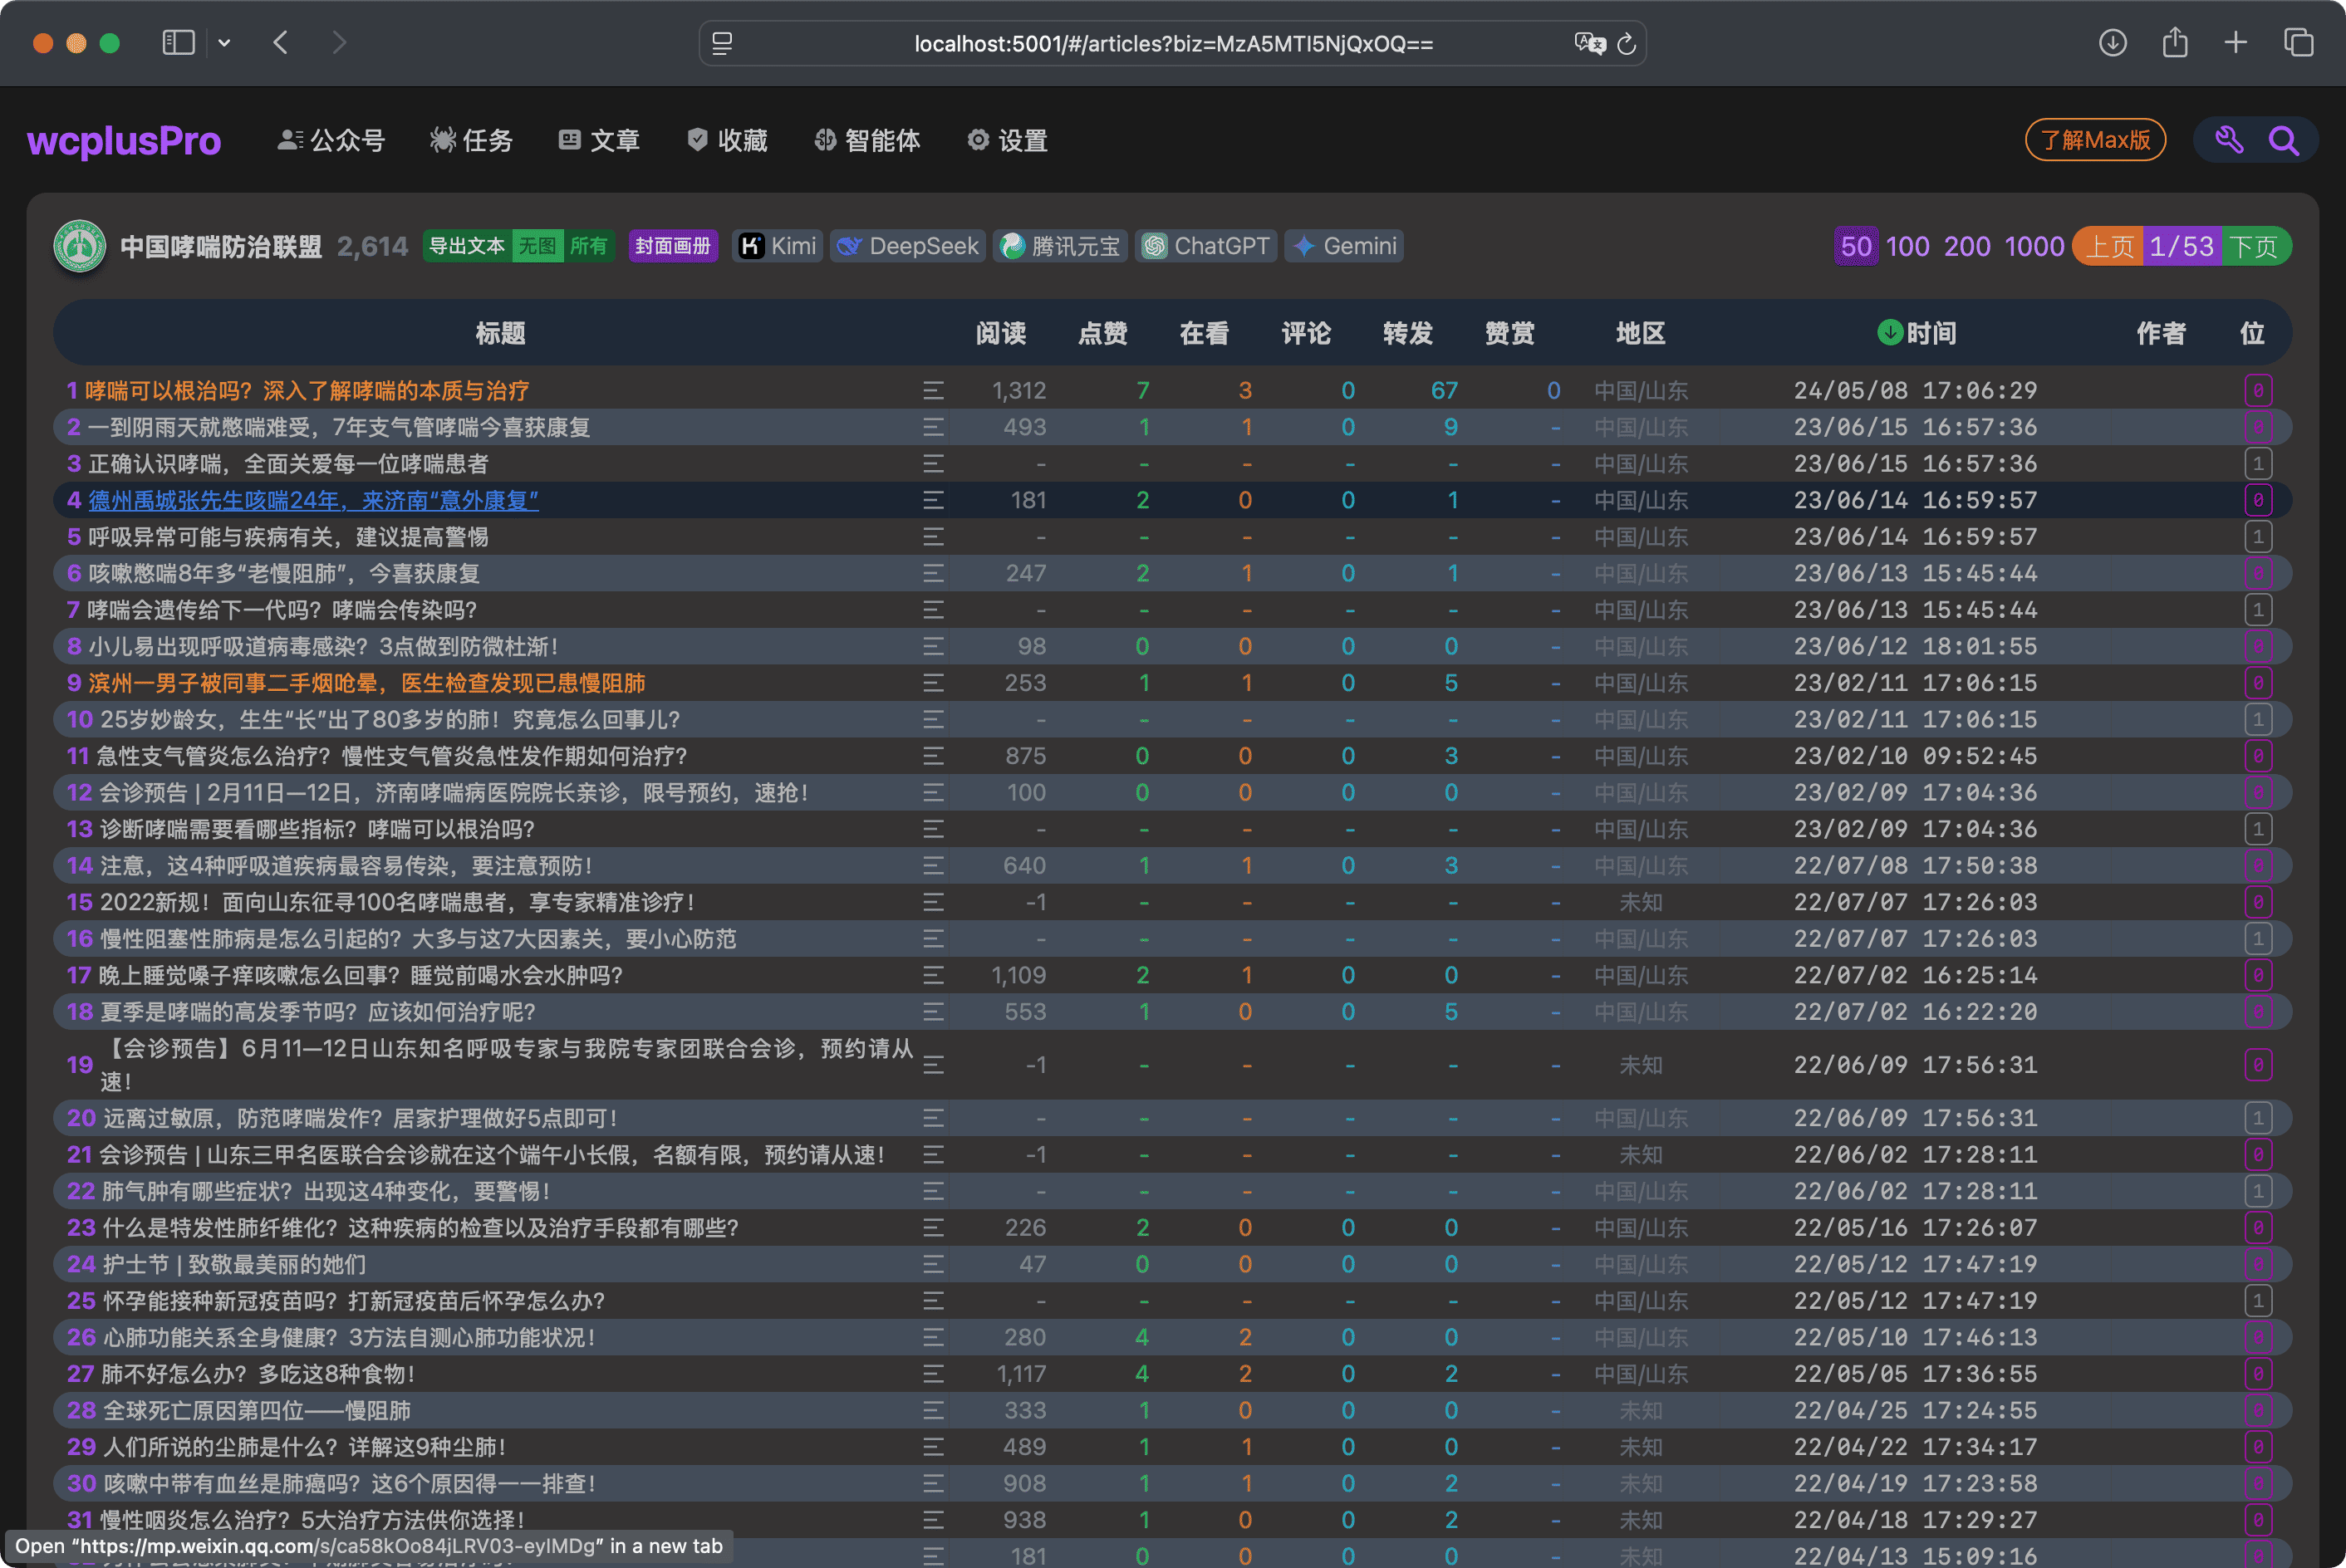The image size is (2346, 1568).
Task: Open the 腾讯元宝 AI assistant
Action: point(1060,246)
